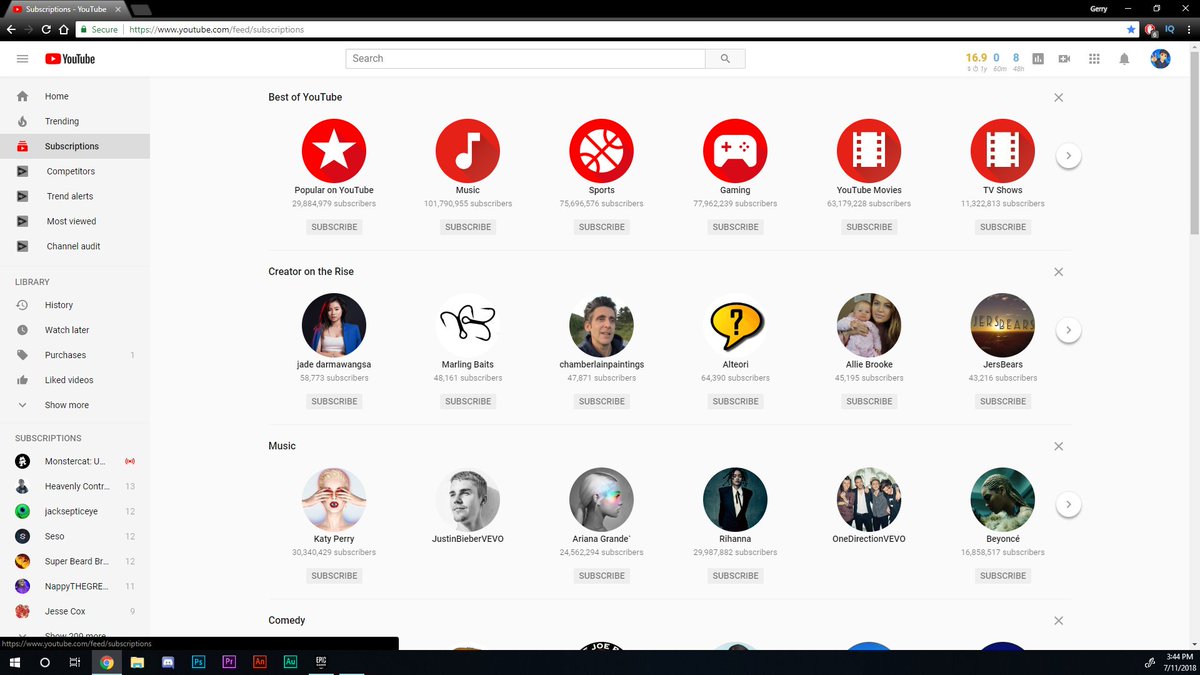Image resolution: width=1200 pixels, height=675 pixels.
Task: Open Watch later in Library
Action: tap(75, 330)
